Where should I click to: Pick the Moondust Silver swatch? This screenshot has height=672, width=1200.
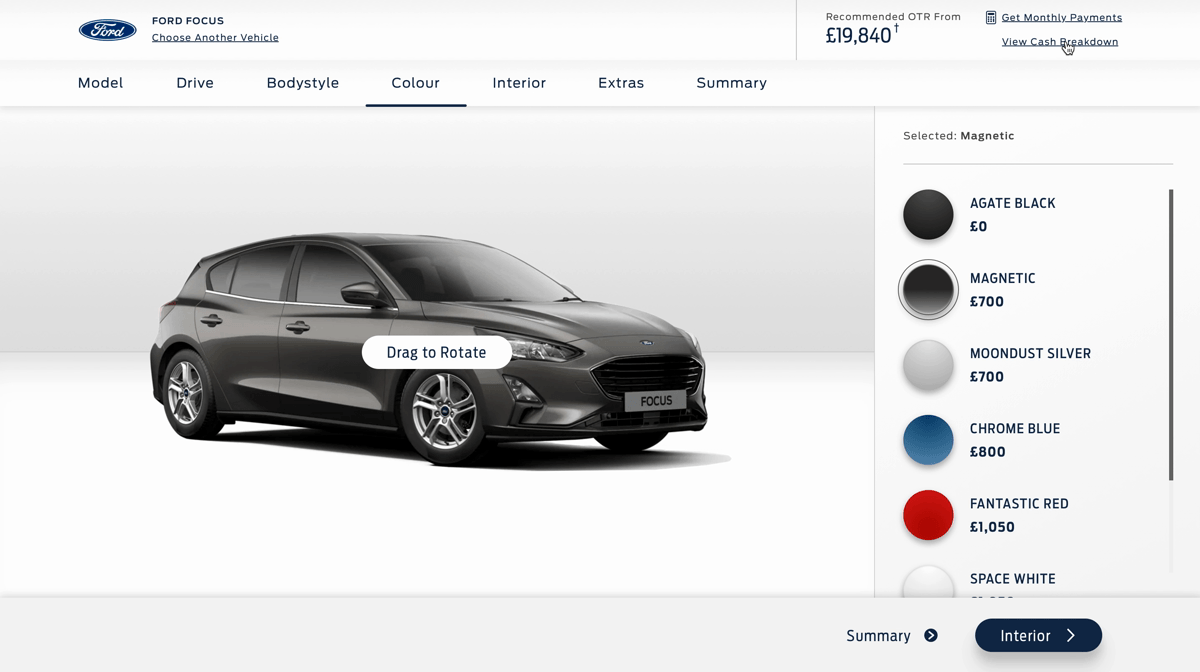click(x=928, y=365)
